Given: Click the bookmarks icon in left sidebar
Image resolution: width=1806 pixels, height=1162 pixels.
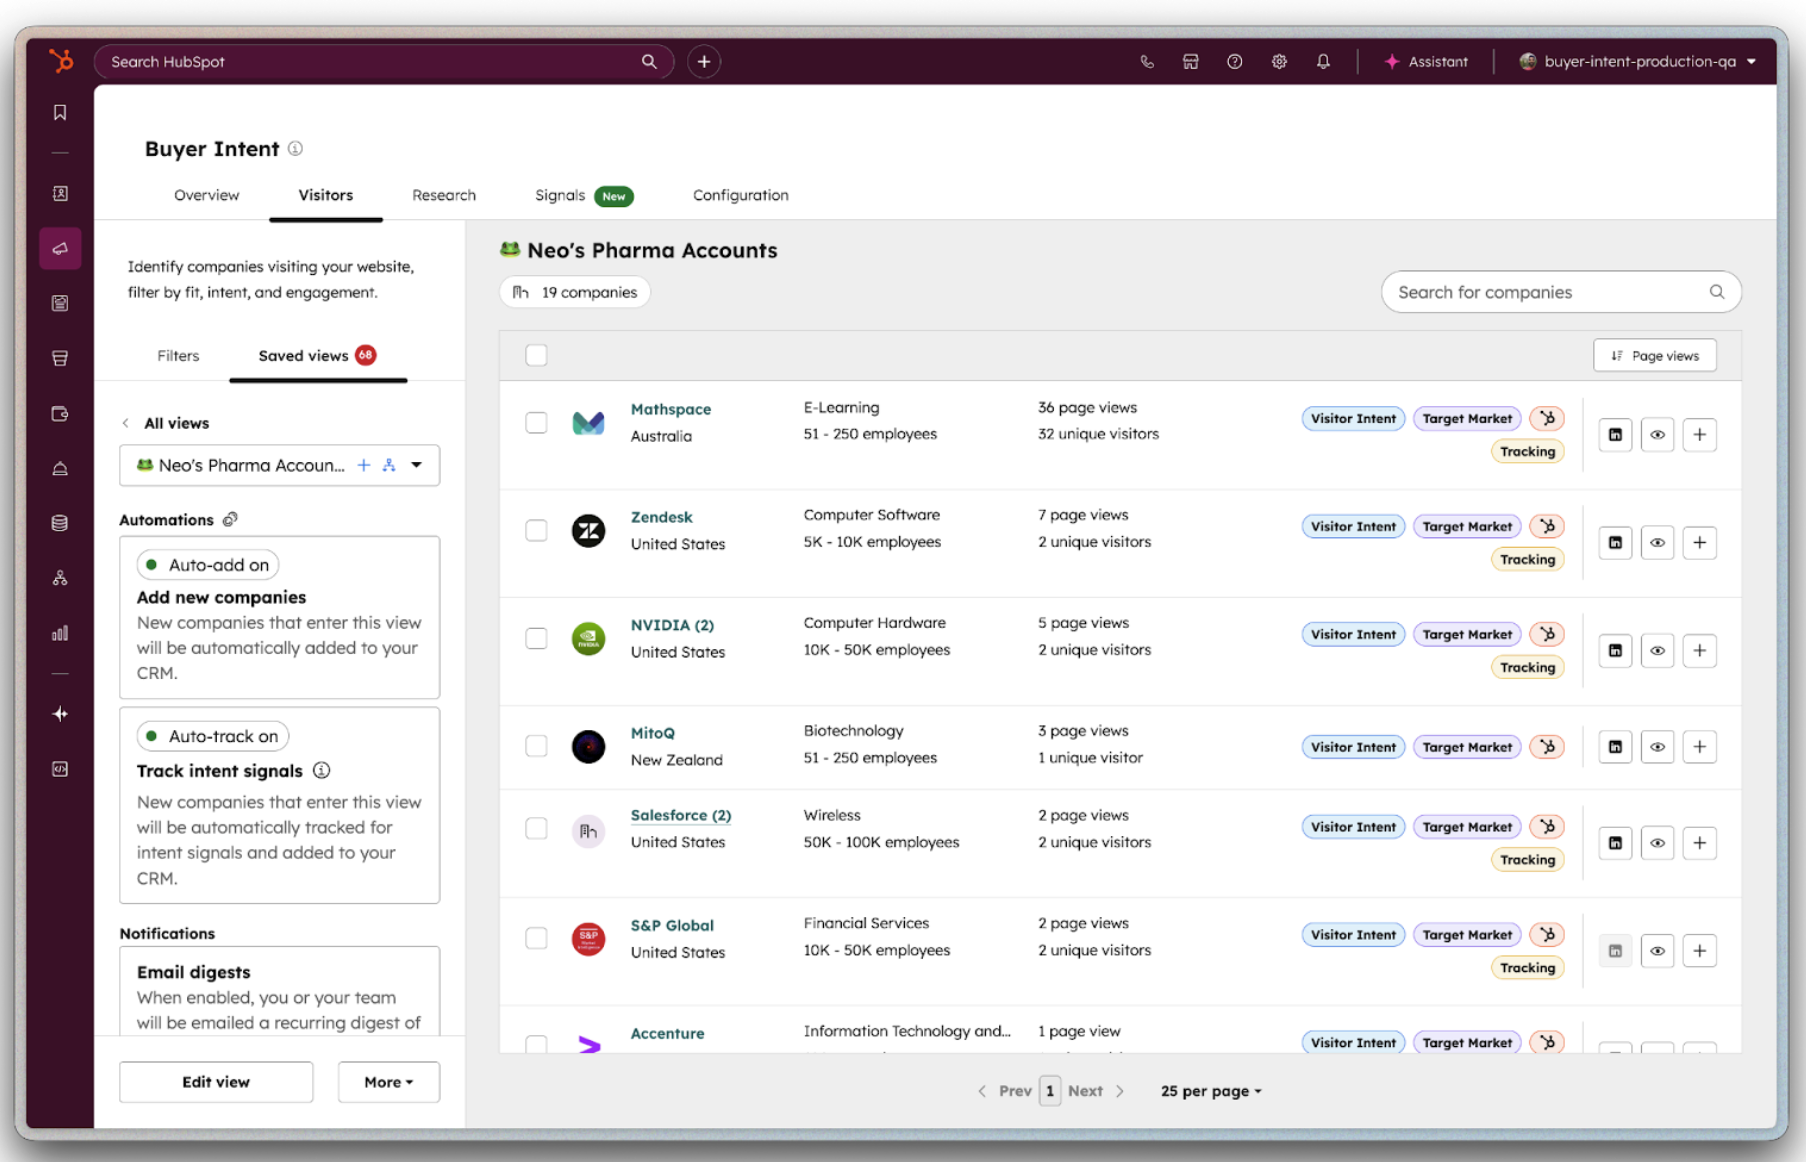Looking at the screenshot, I should pos(60,113).
